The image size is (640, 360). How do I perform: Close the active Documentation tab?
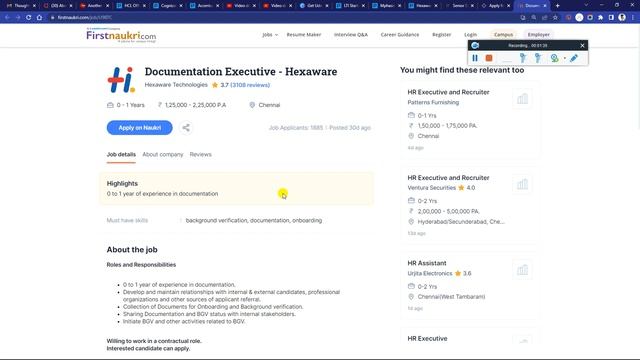[x=544, y=6]
